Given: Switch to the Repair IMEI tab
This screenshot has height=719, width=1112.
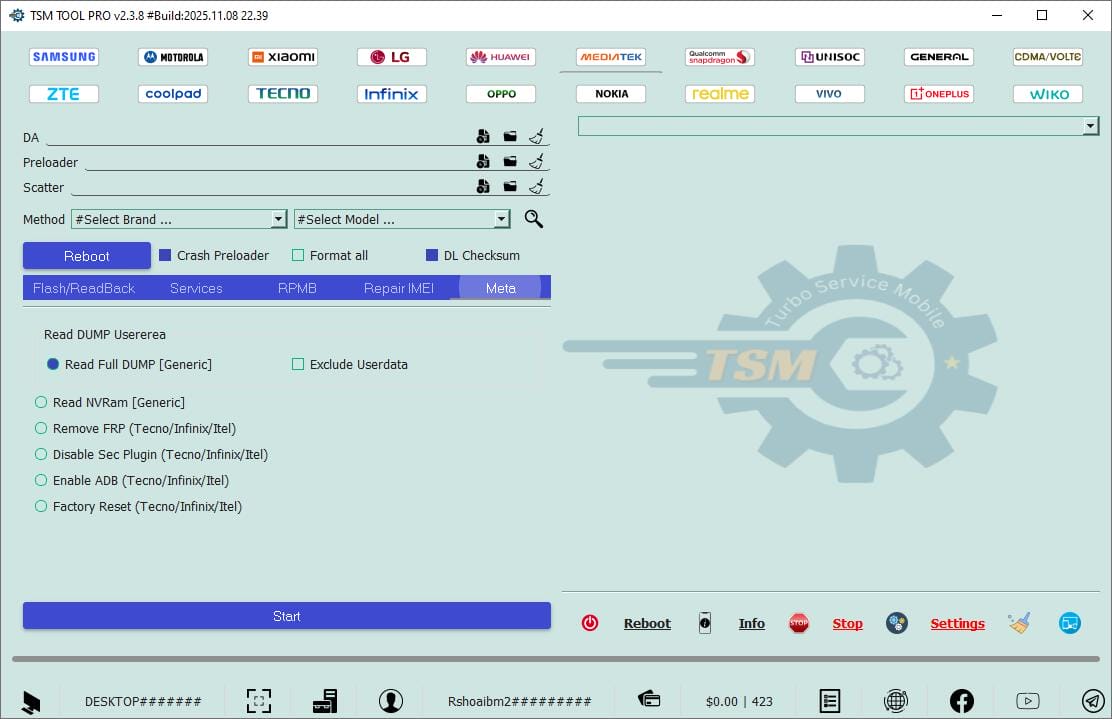Looking at the screenshot, I should click(398, 288).
